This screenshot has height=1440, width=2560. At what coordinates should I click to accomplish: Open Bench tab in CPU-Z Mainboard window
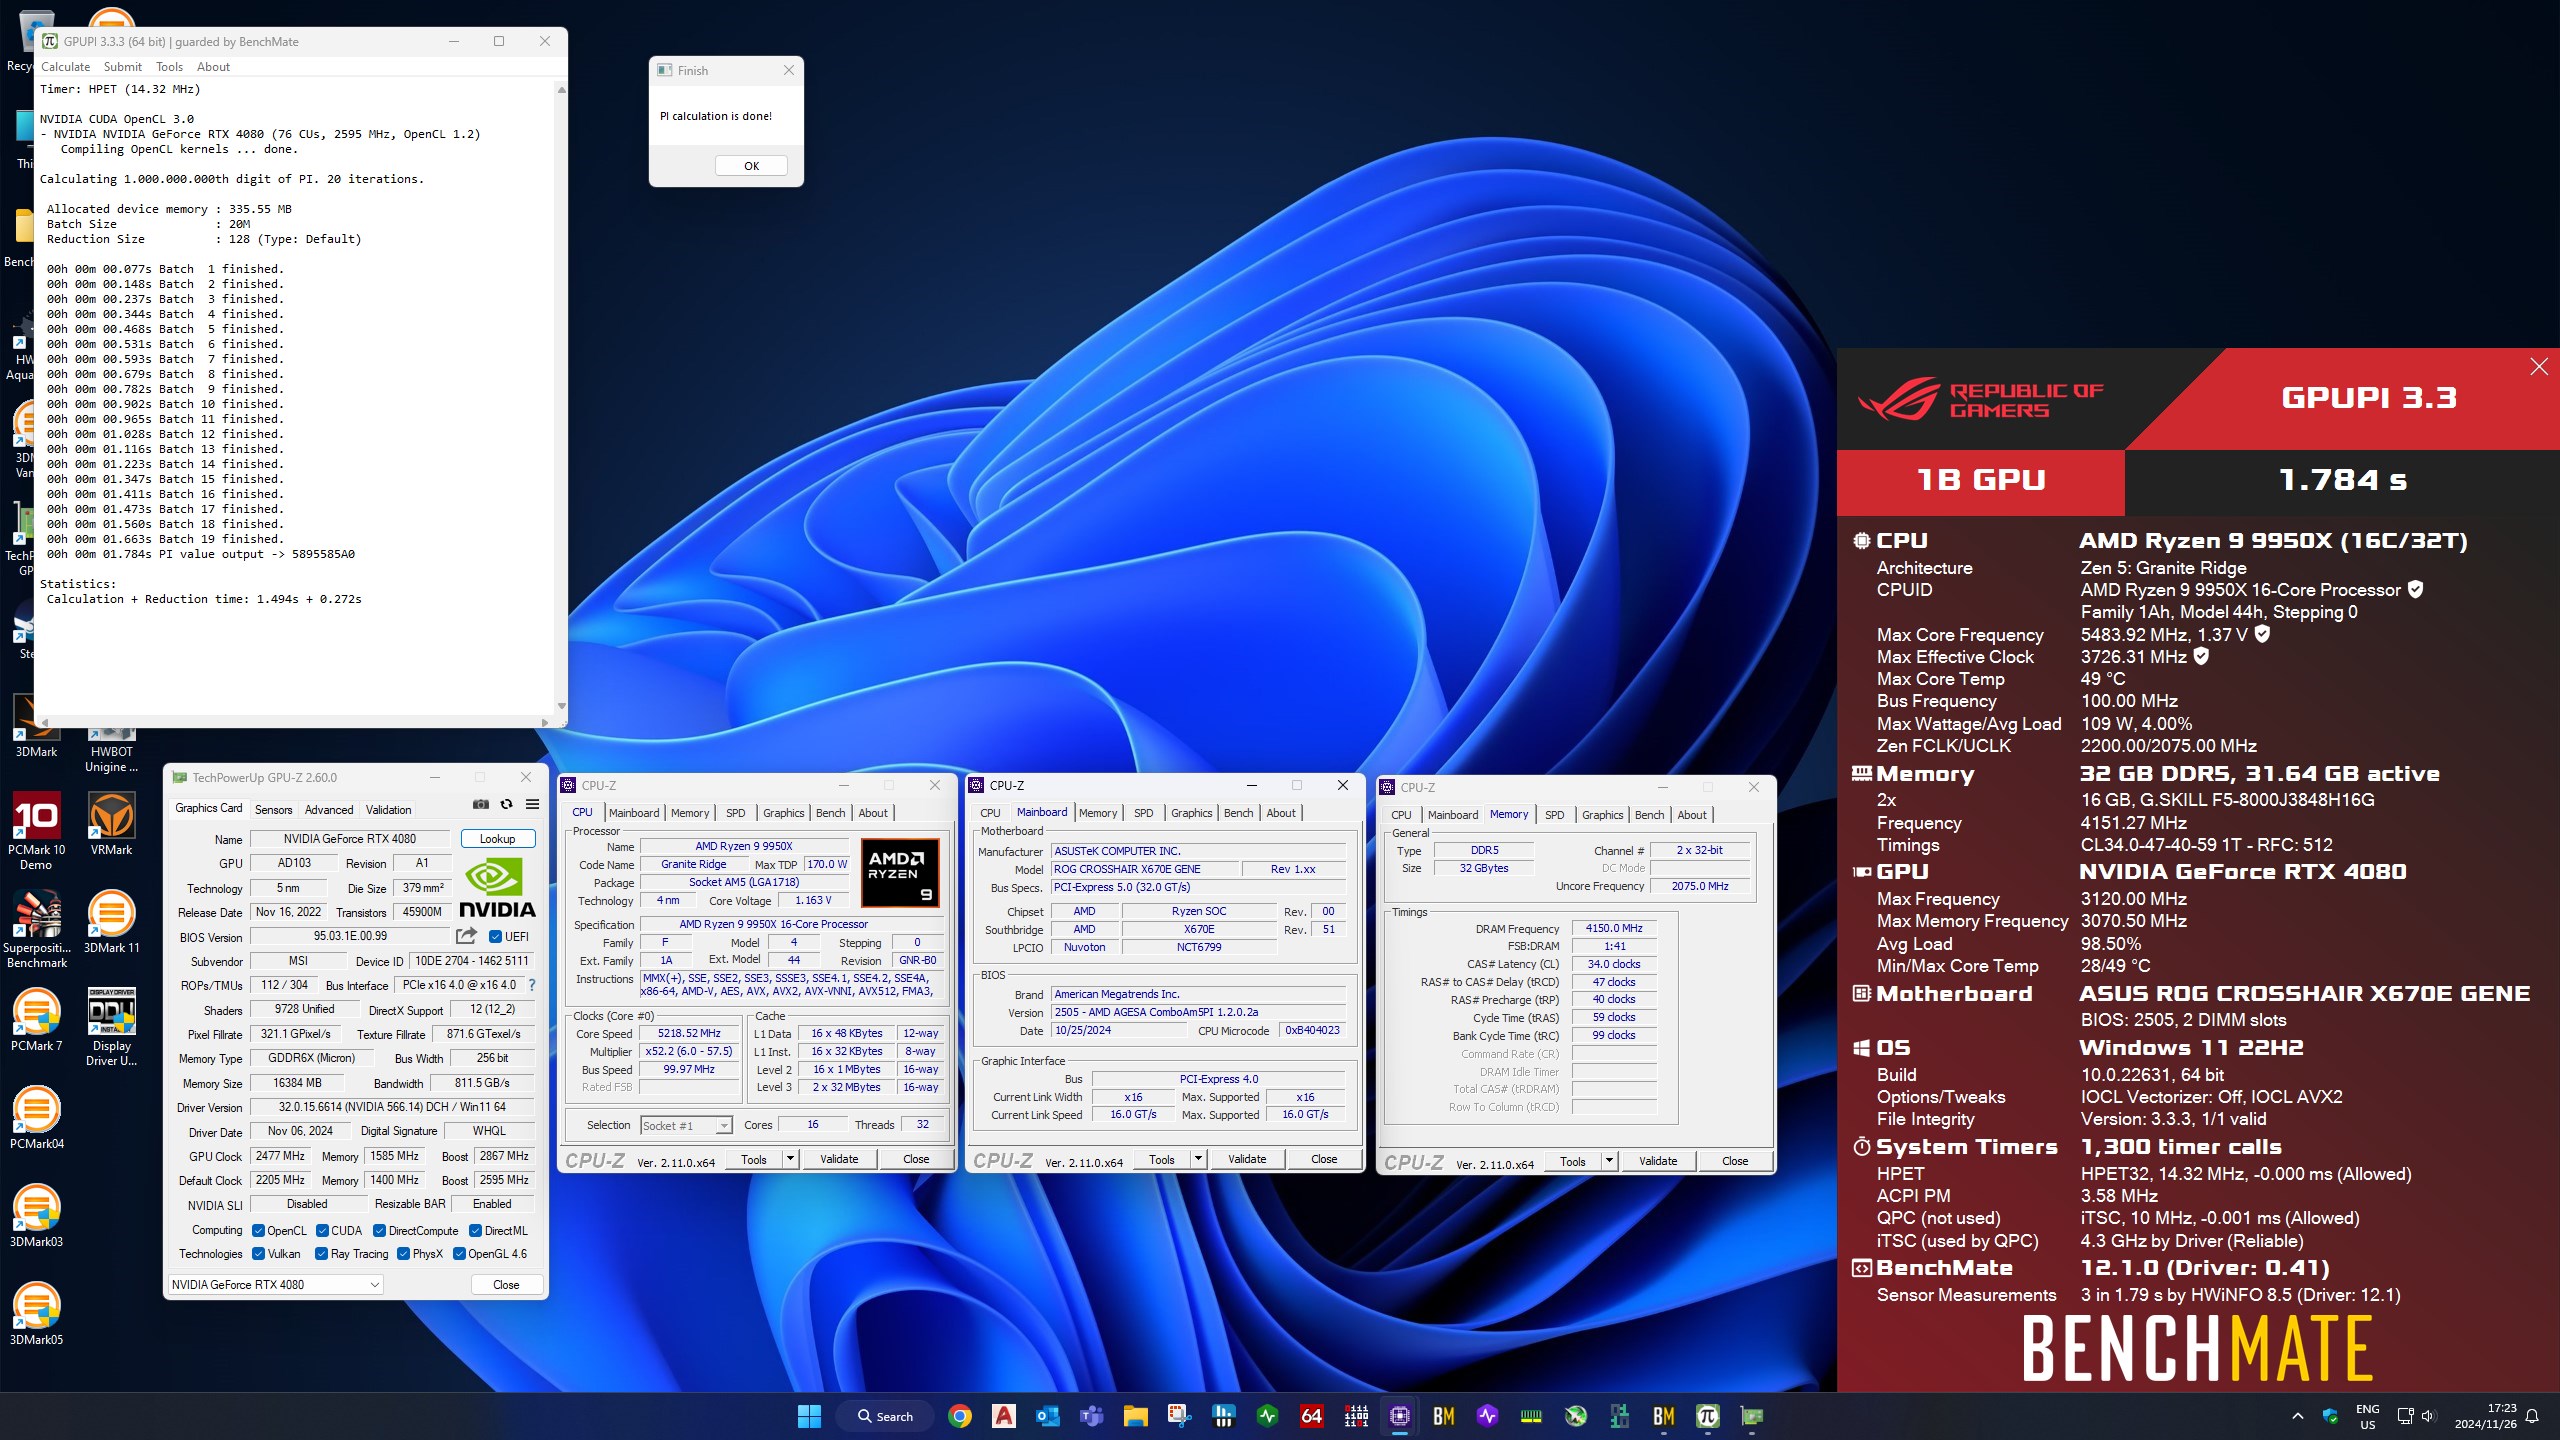(1238, 813)
